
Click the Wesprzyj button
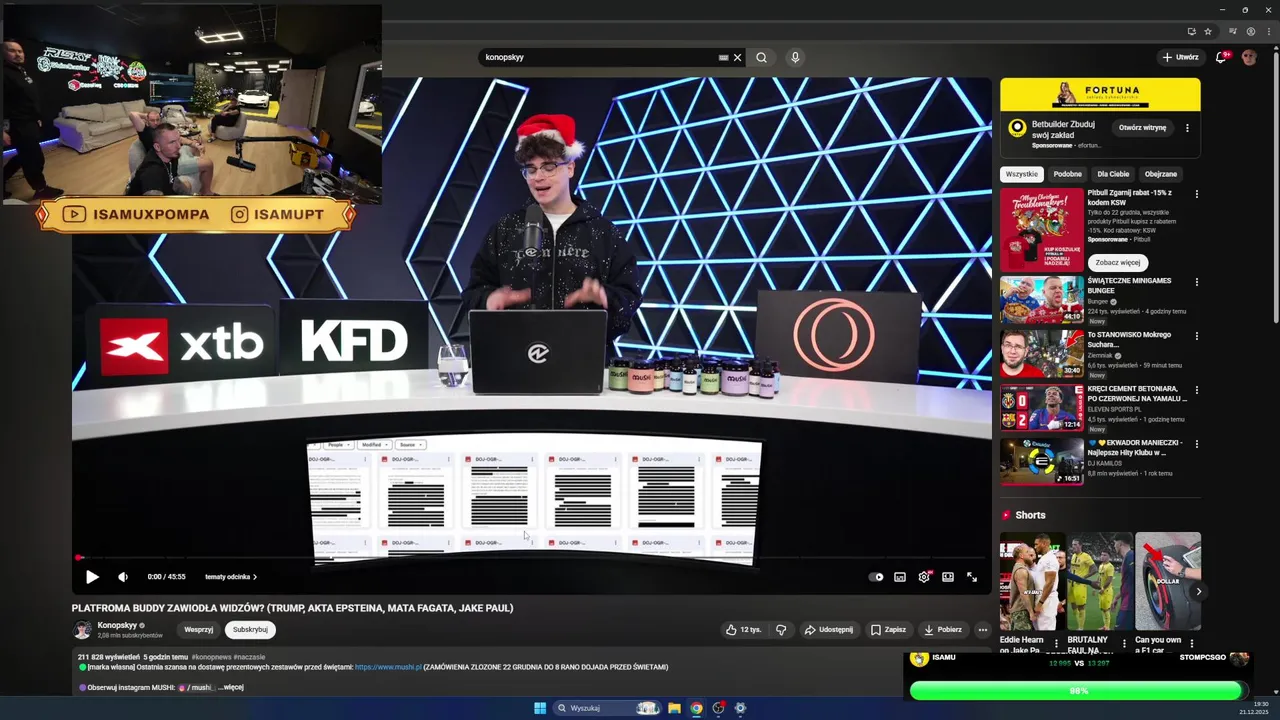coord(199,630)
